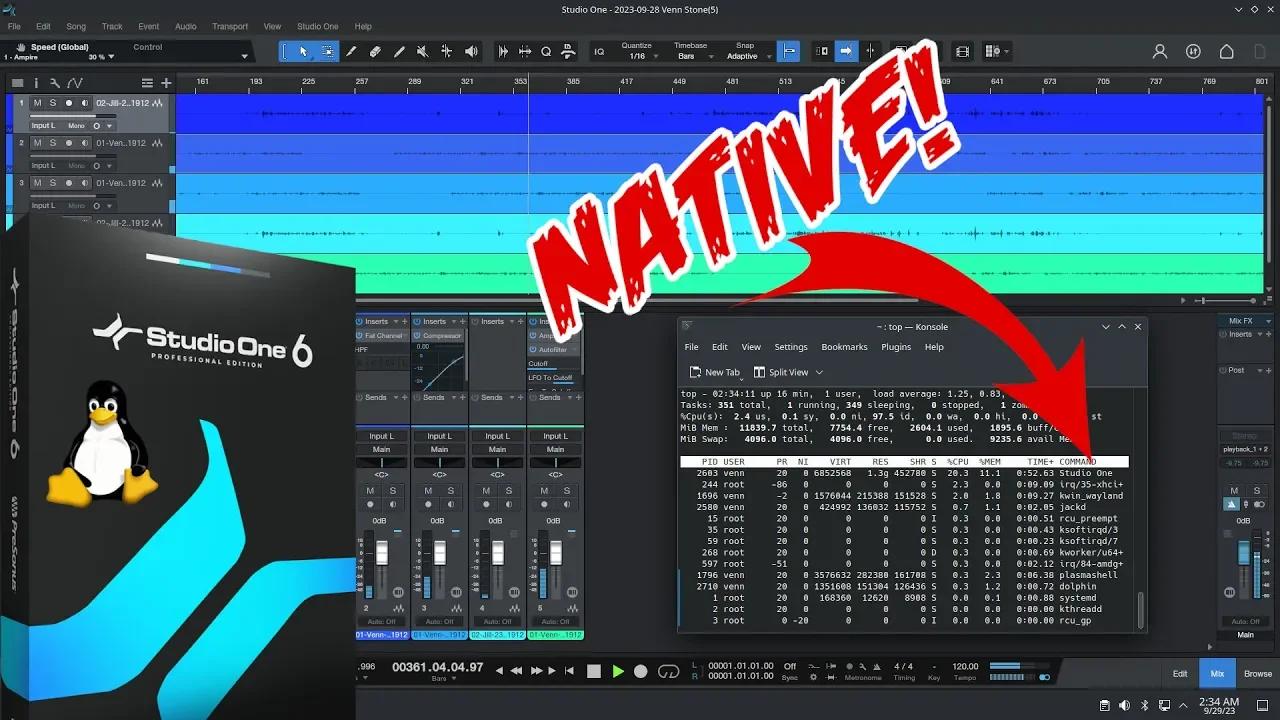Open the video player filmstrip icon
Viewport: 1280px width, 720px height.
click(x=962, y=51)
